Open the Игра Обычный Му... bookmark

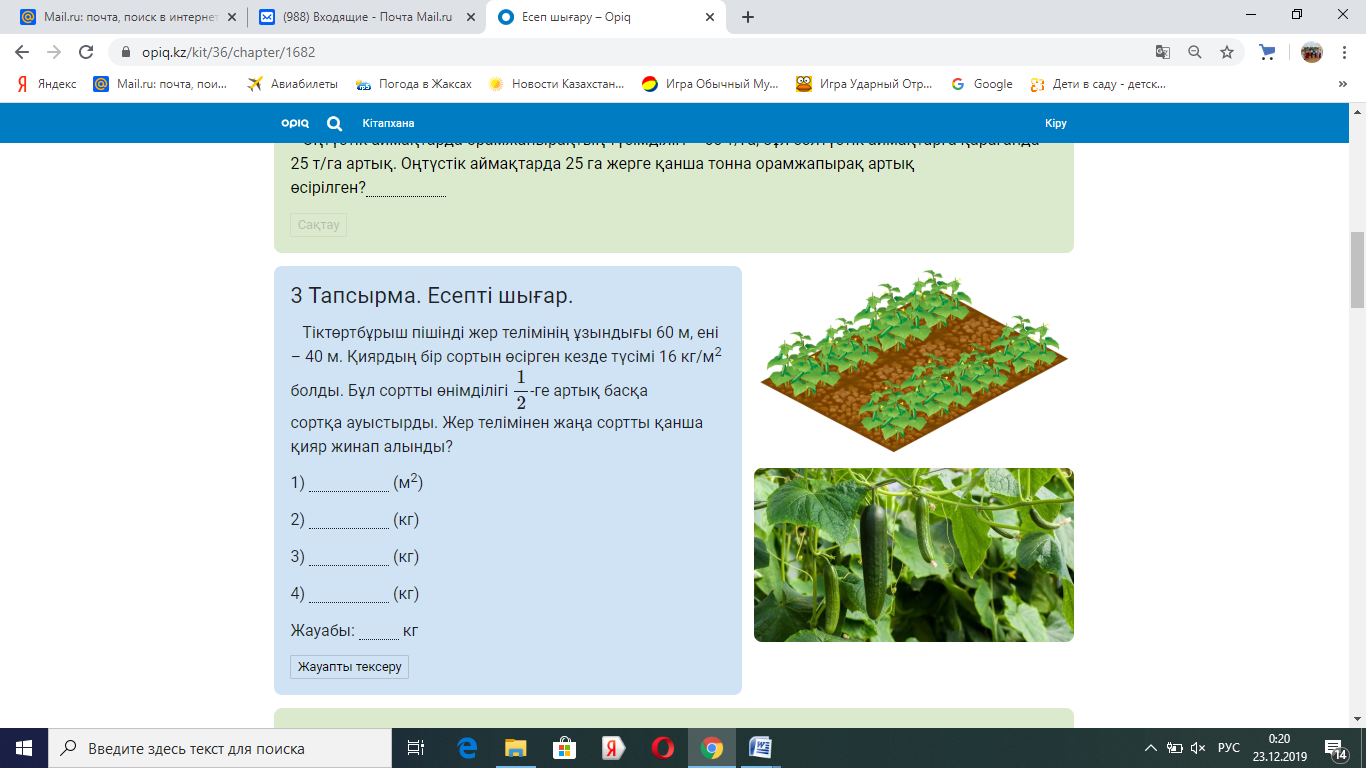pyautogui.click(x=710, y=84)
